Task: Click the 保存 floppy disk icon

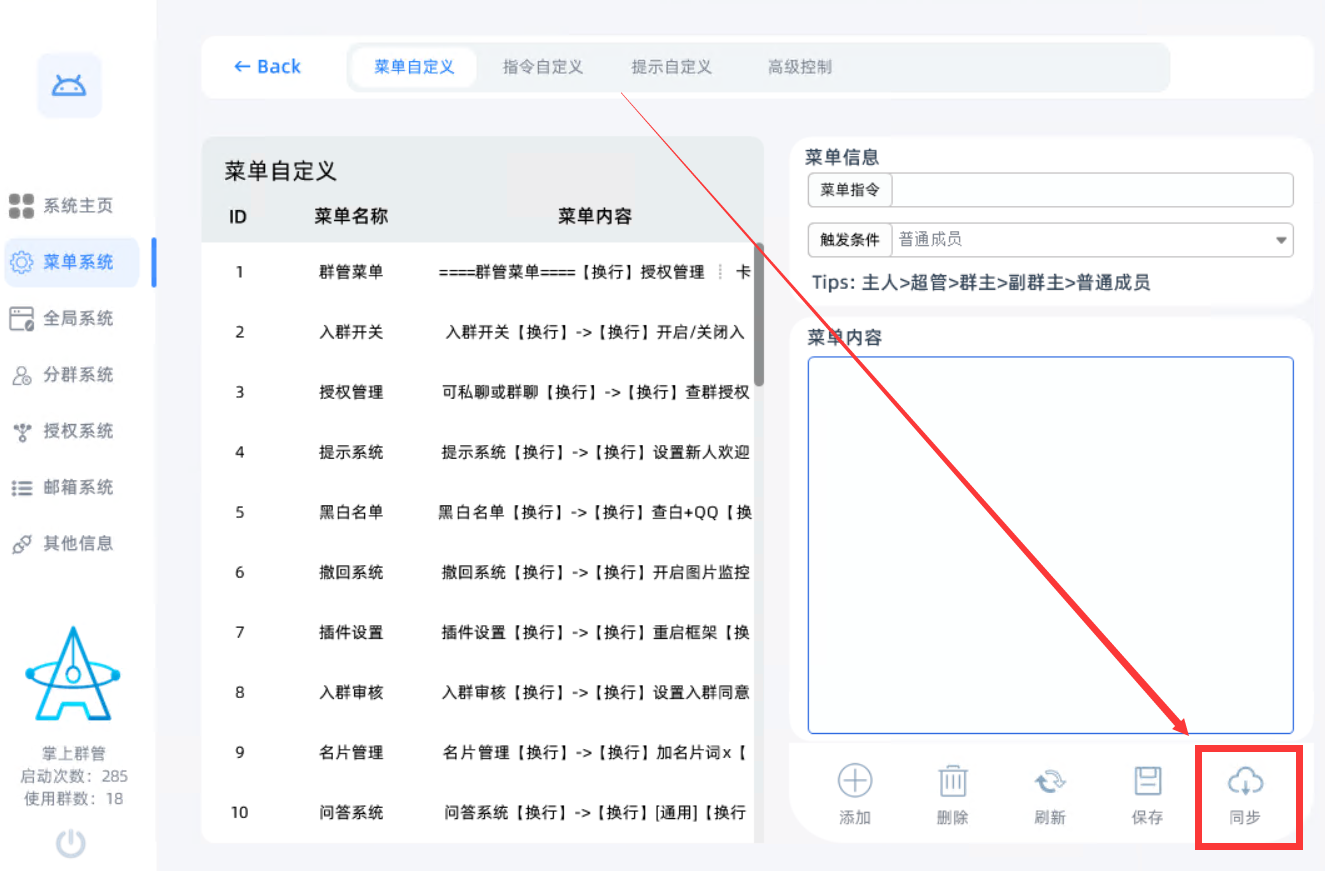Action: (1147, 781)
